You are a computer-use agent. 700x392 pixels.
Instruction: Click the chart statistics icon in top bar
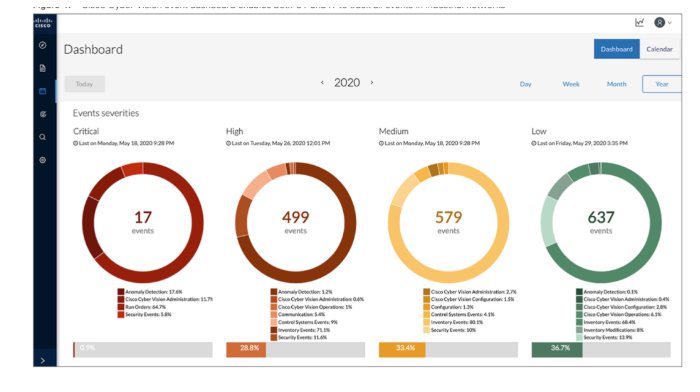(x=640, y=22)
